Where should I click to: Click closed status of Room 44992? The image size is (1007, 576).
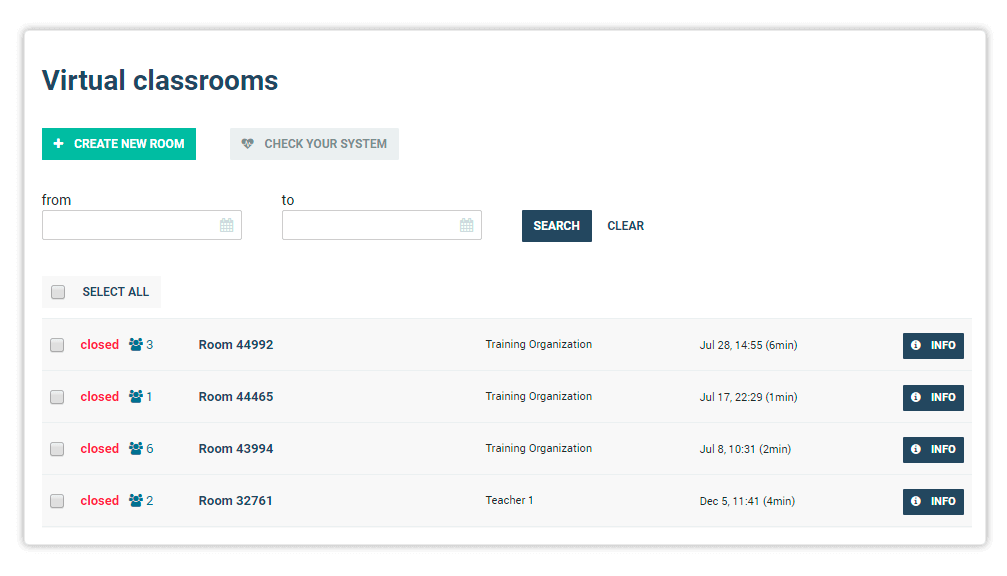pyautogui.click(x=100, y=345)
